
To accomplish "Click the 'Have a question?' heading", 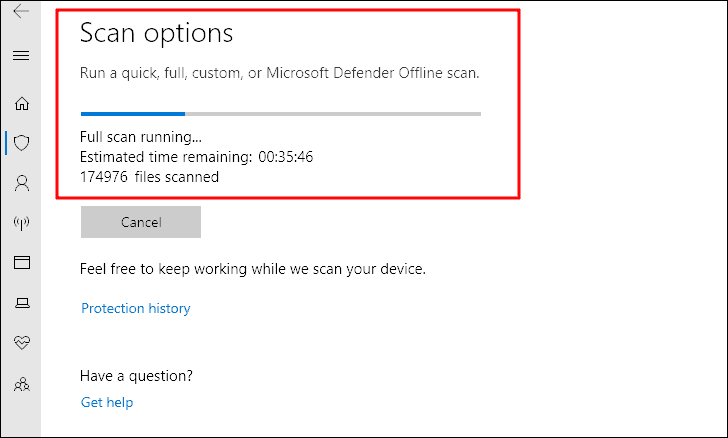I will pyautogui.click(x=136, y=376).
